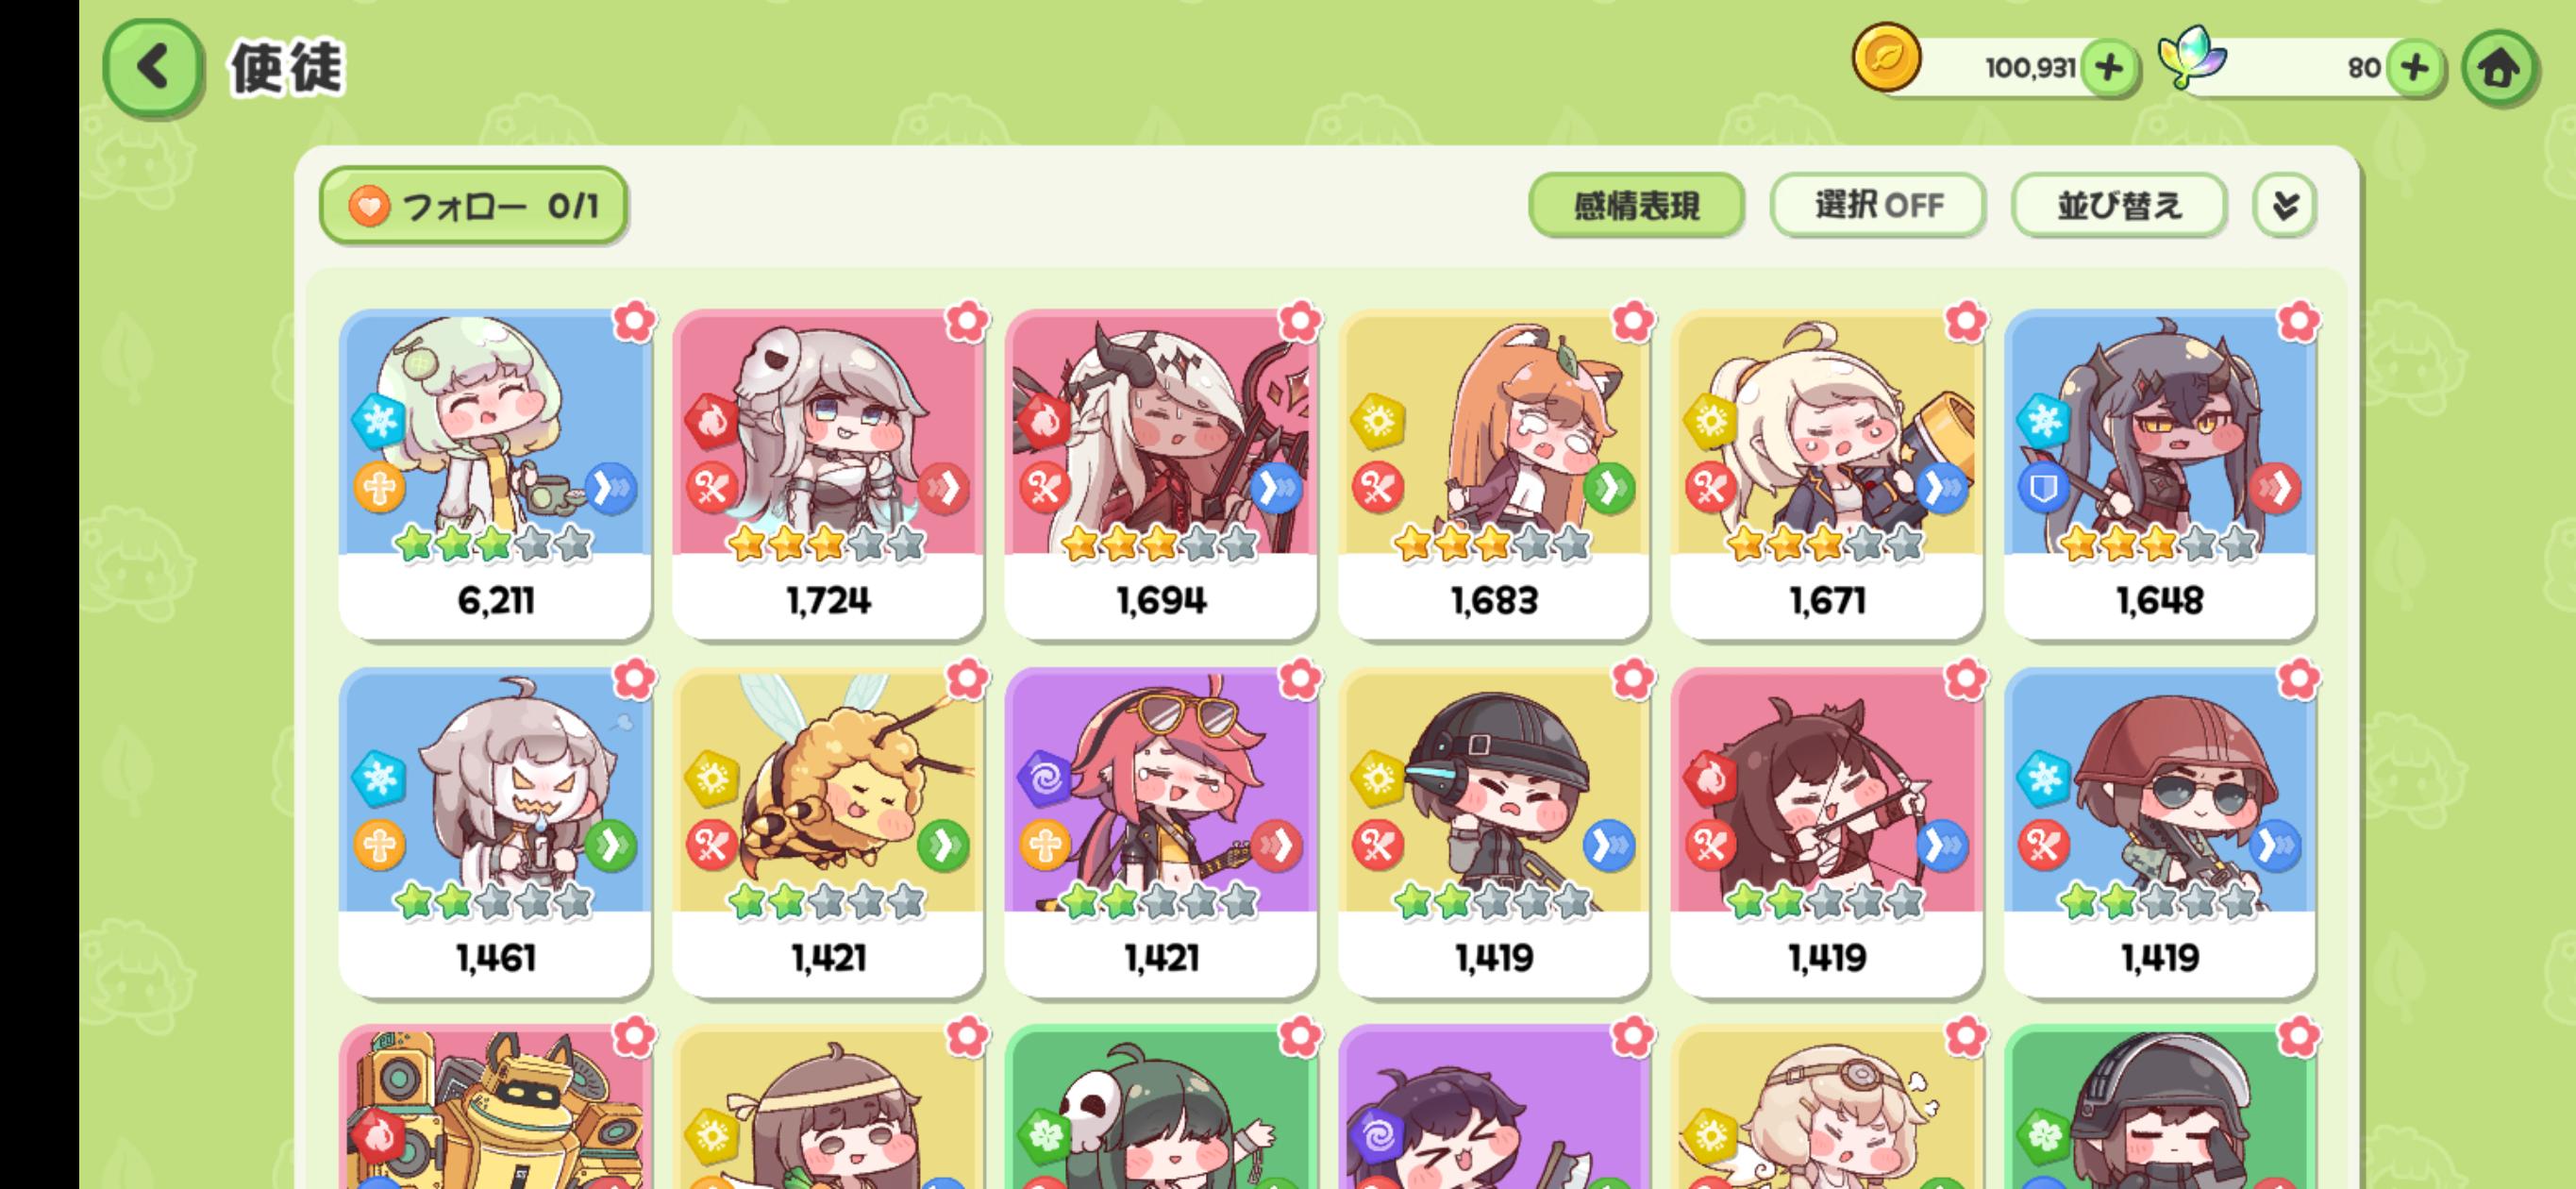Add more crystal gems with plus icon
This screenshot has height=1189, width=2576.
pyautogui.click(x=2414, y=68)
